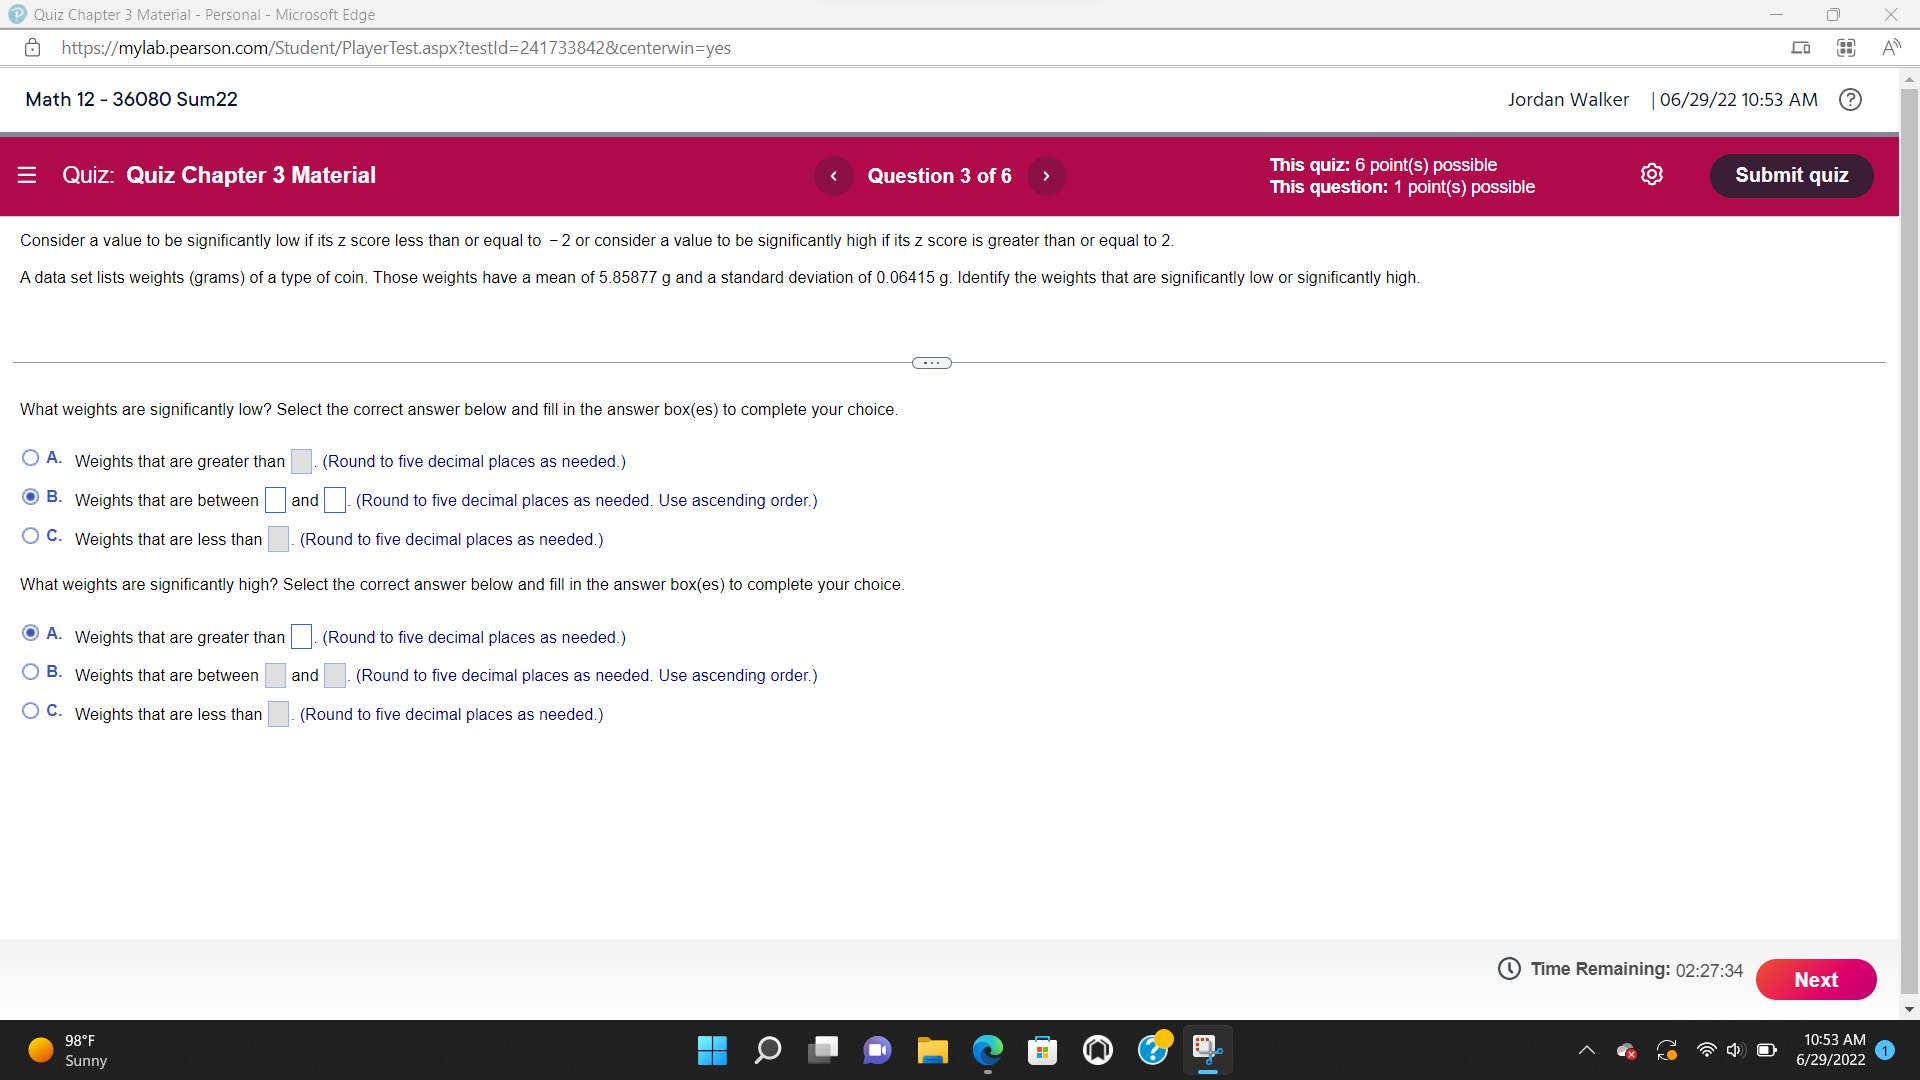Expand the question divider ellipsis control
Image resolution: width=1920 pixels, height=1080 pixels.
931,362
